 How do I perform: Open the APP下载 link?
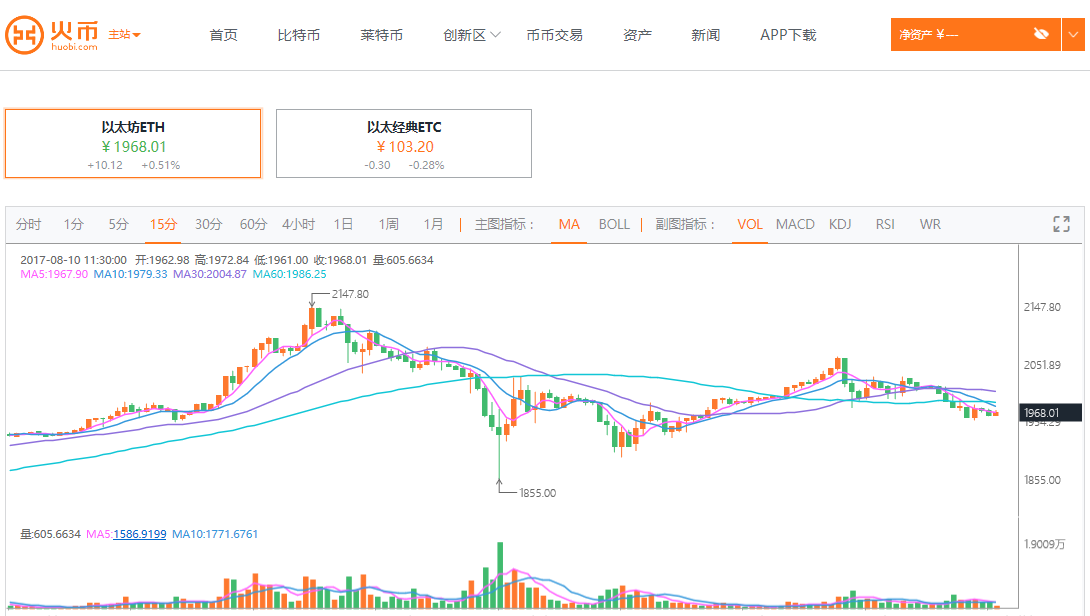(788, 35)
